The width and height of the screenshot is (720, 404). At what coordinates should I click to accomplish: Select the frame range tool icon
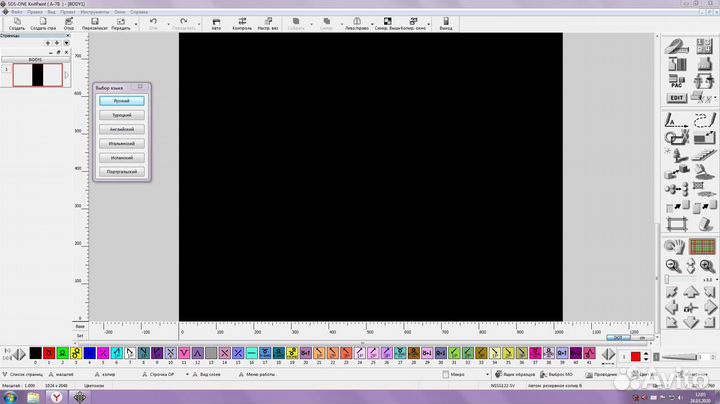click(676, 224)
